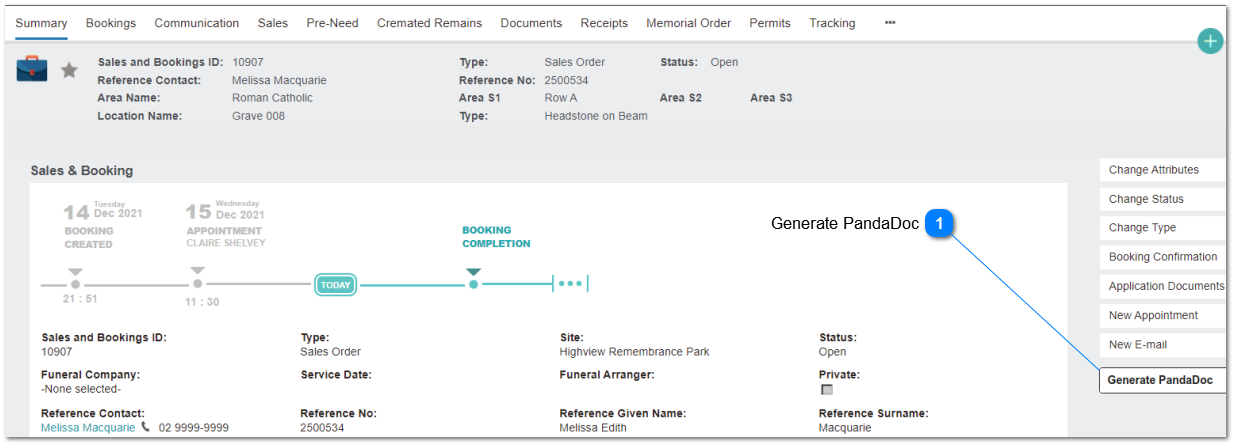
Task: Toggle the favorite star icon
Action: [69, 70]
